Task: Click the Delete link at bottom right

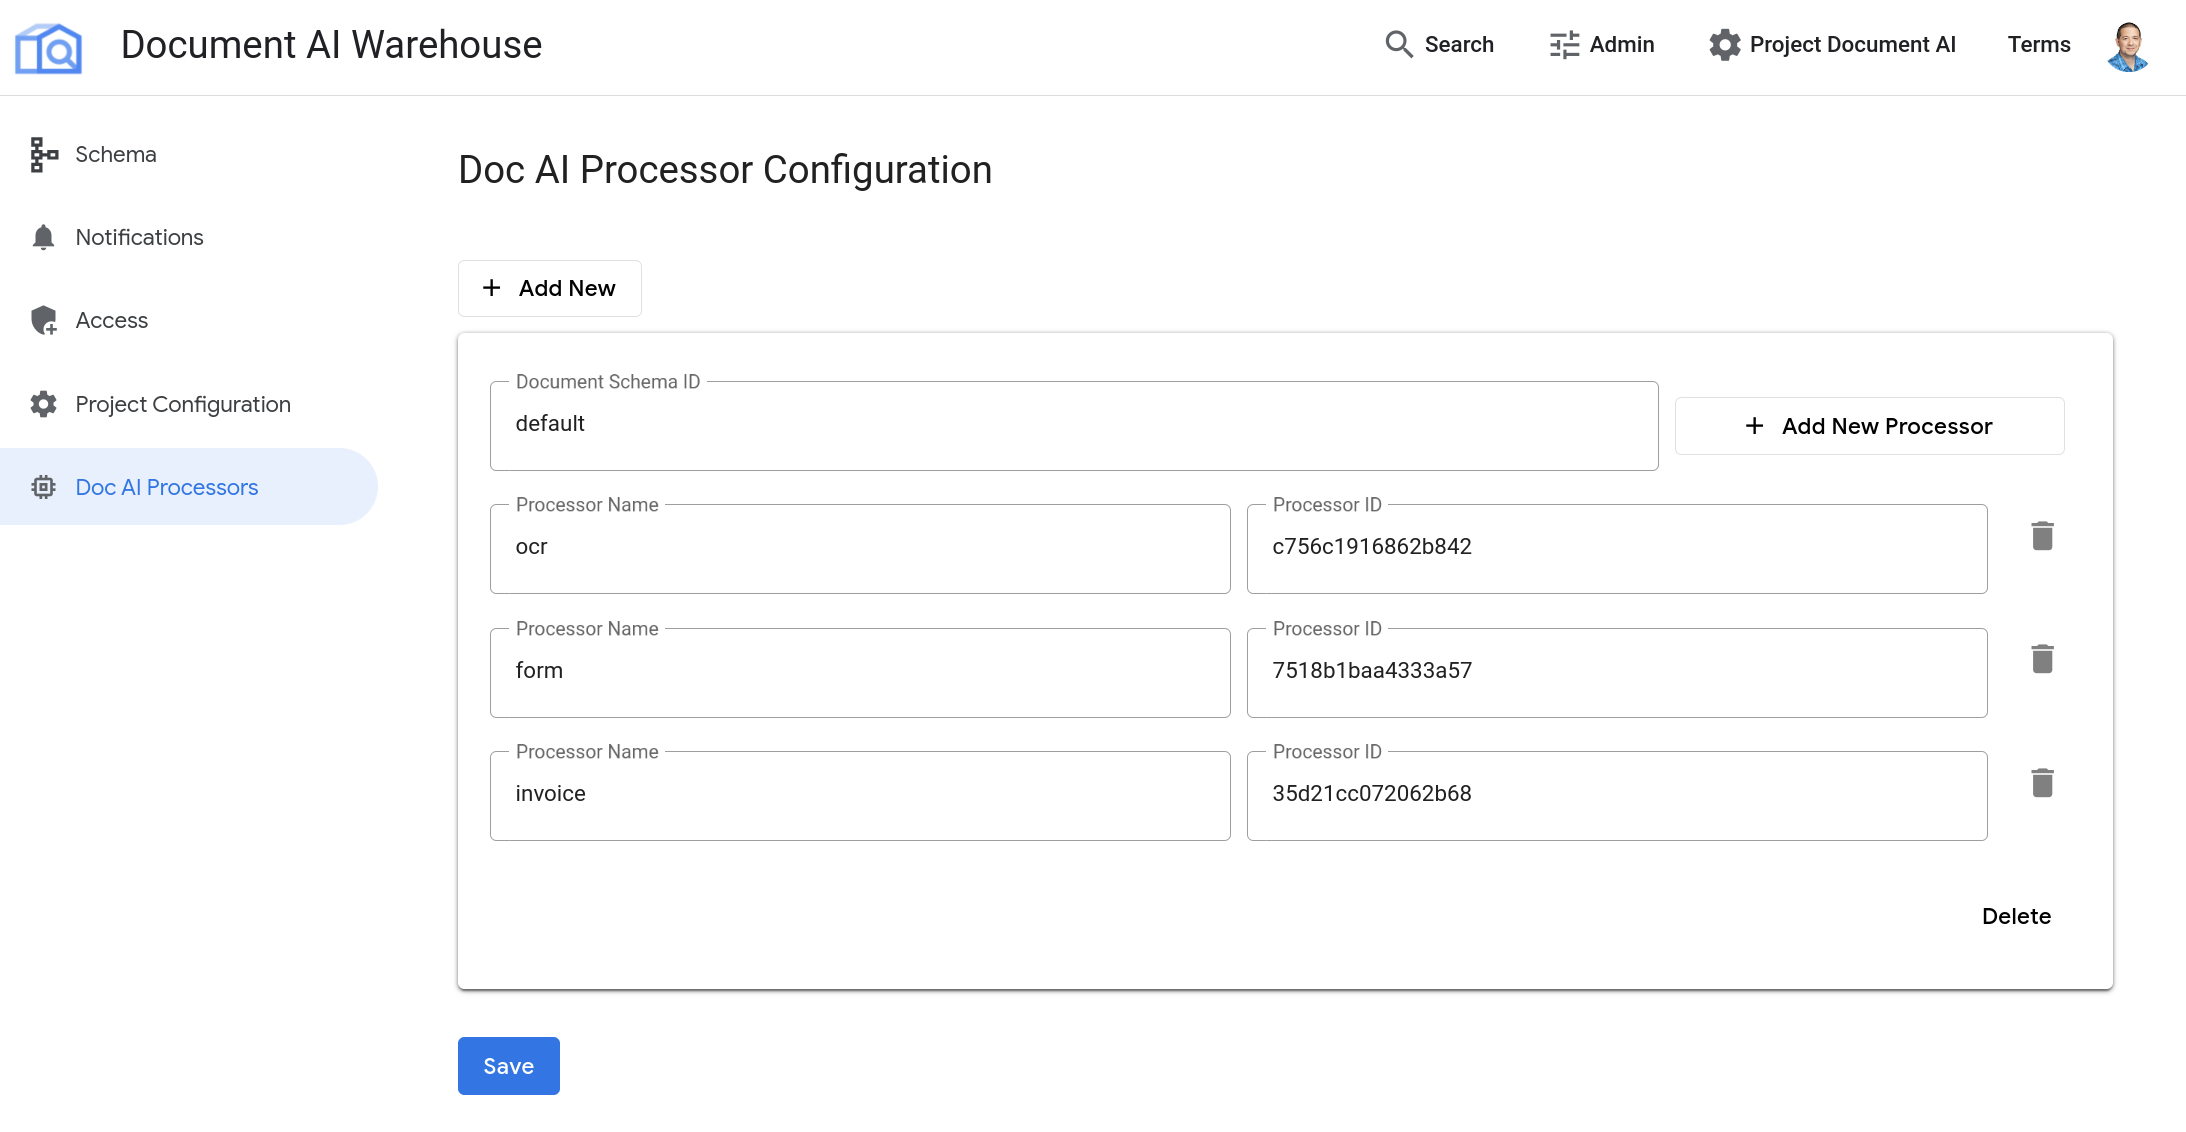Action: pos(2016,914)
